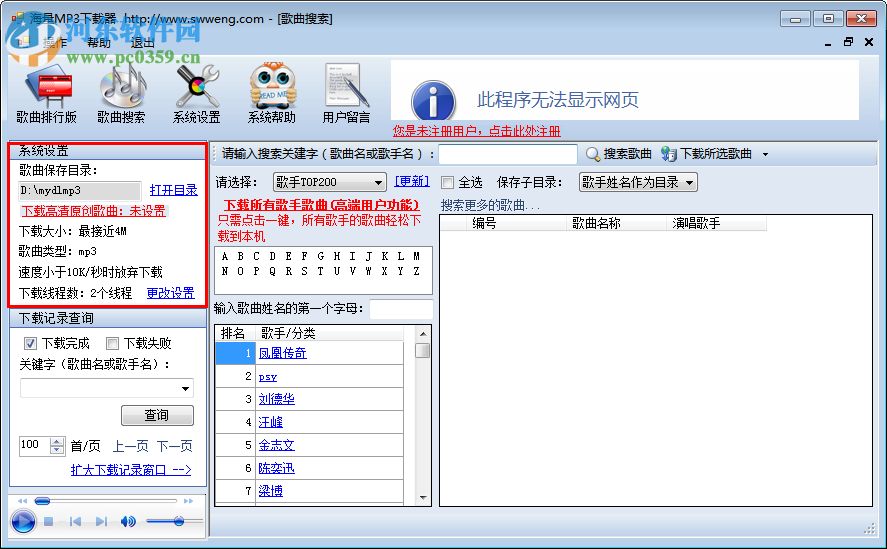
Task: Click the 下载高清原创歌曲 未设置 link
Action: tap(93, 211)
